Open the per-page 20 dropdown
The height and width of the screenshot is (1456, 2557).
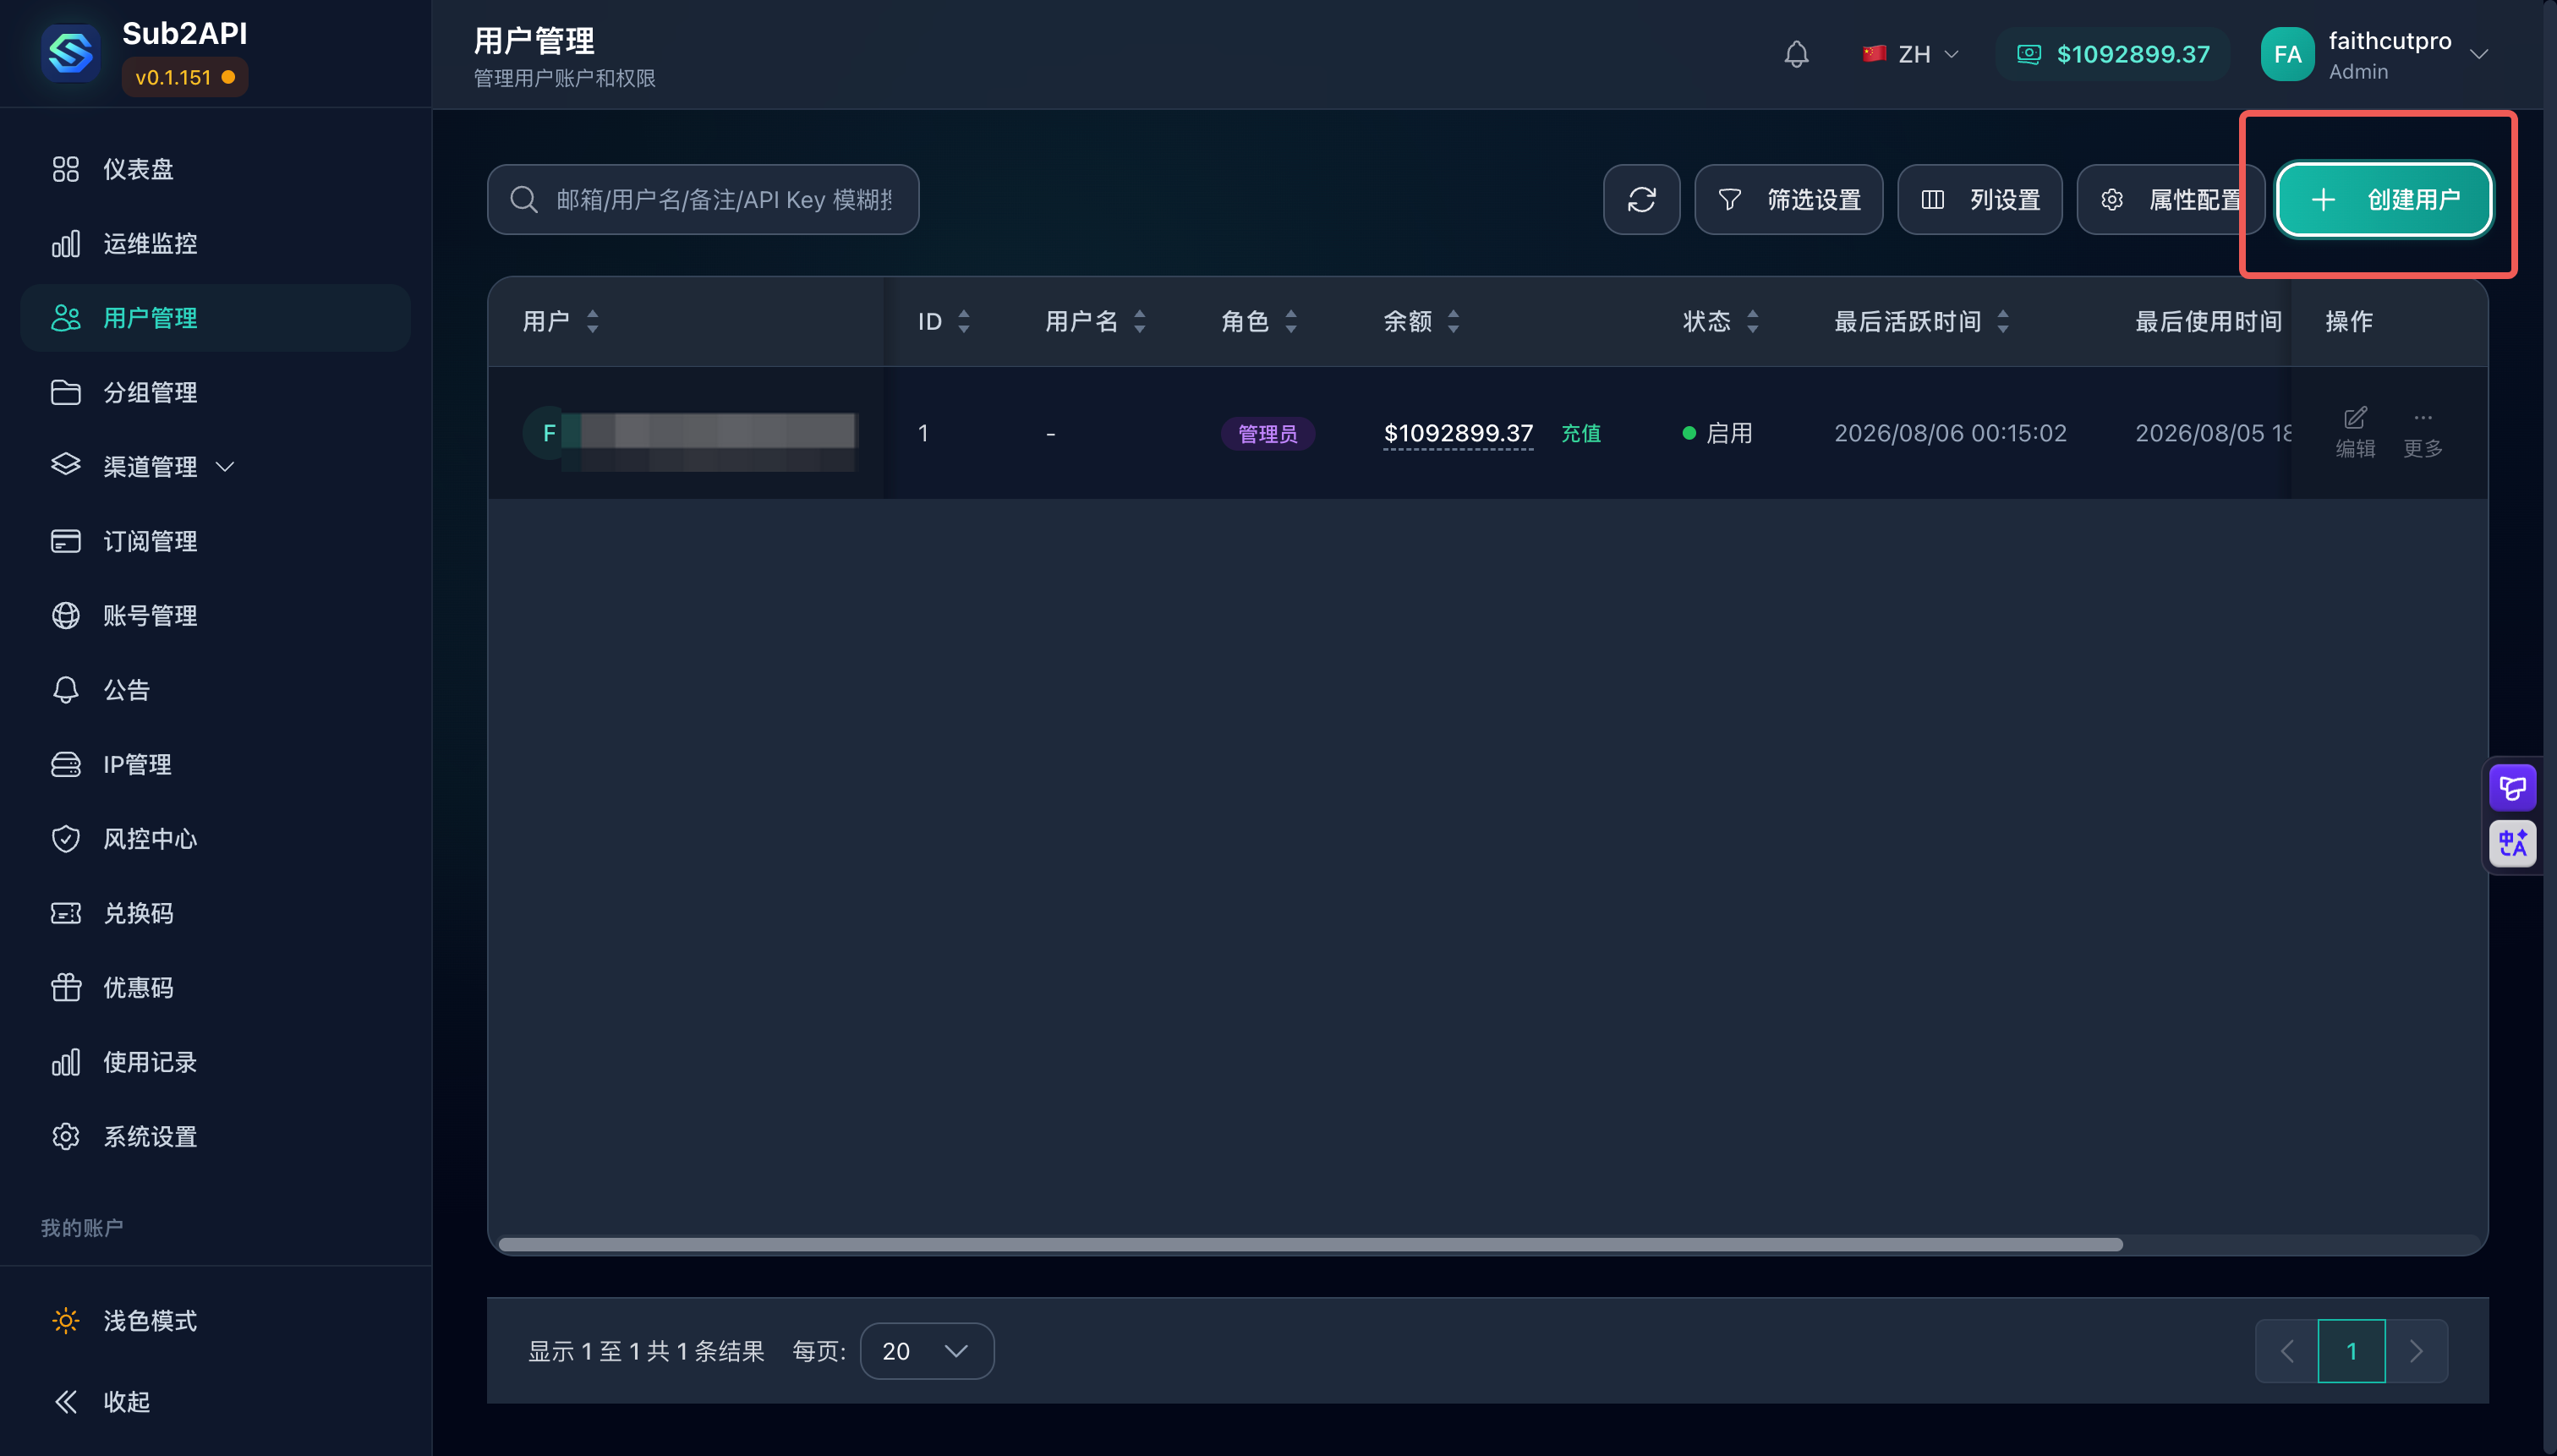[926, 1351]
